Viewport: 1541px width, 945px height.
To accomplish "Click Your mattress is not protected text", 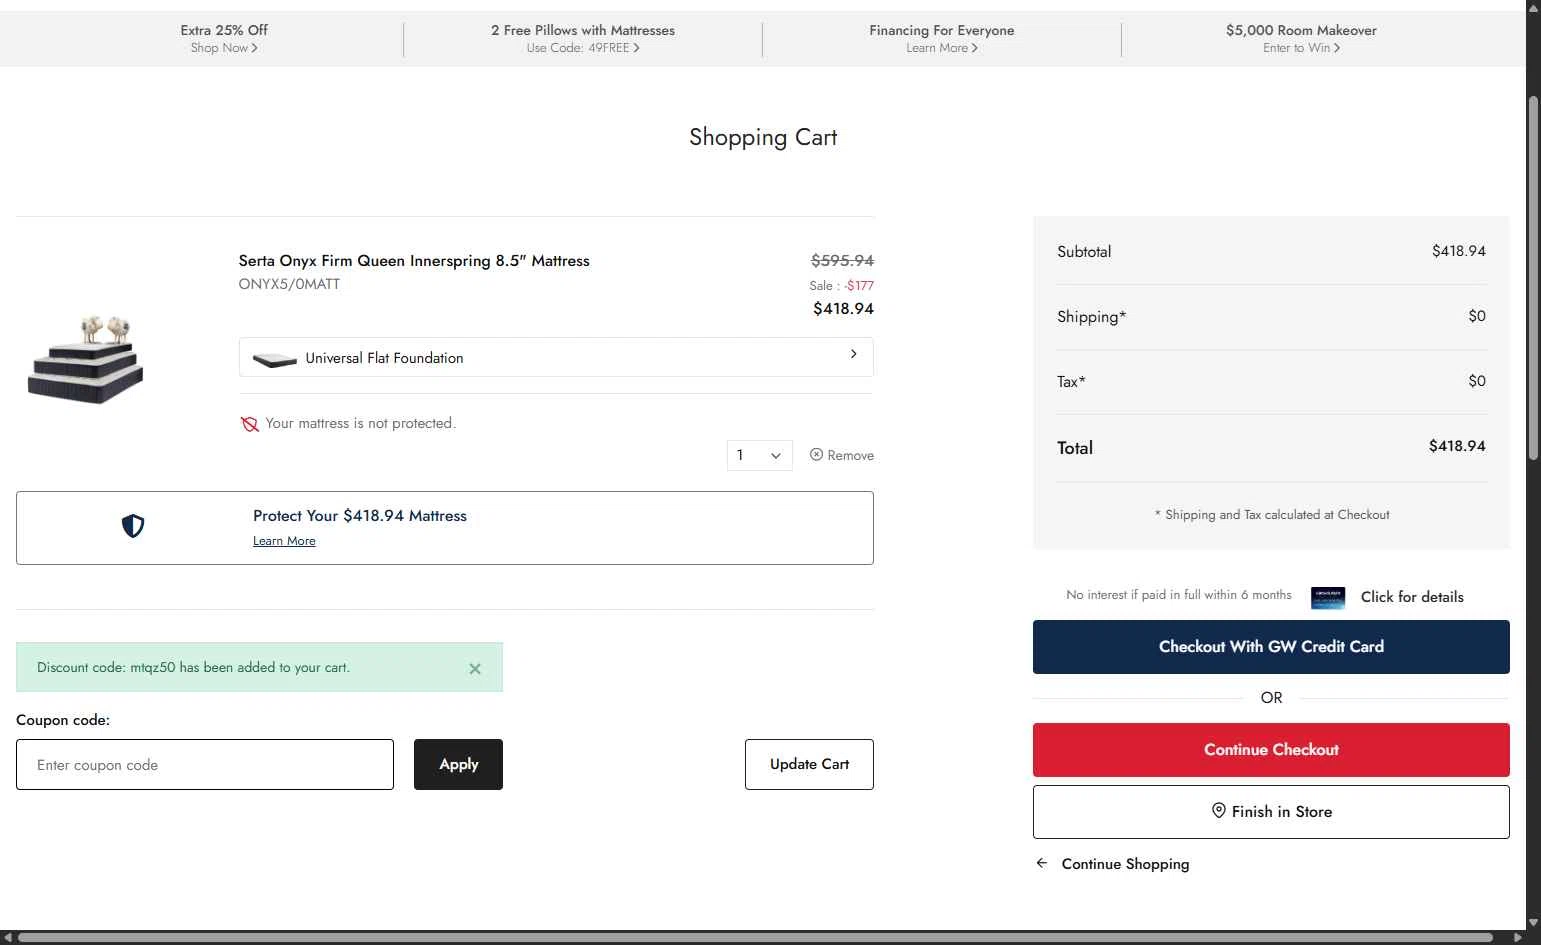I will [360, 424].
